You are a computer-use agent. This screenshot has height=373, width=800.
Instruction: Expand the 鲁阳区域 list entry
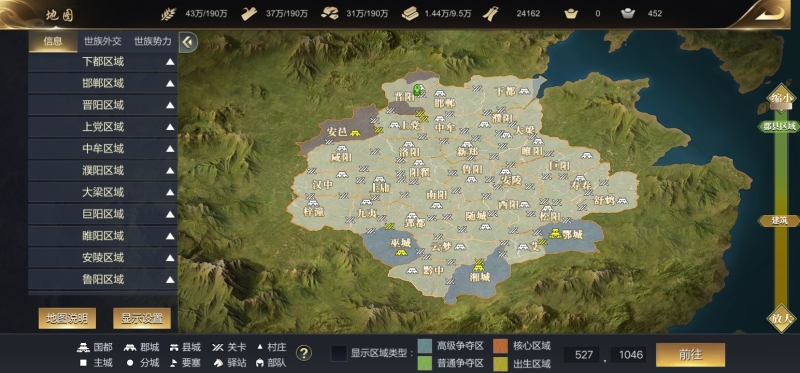pos(103,279)
